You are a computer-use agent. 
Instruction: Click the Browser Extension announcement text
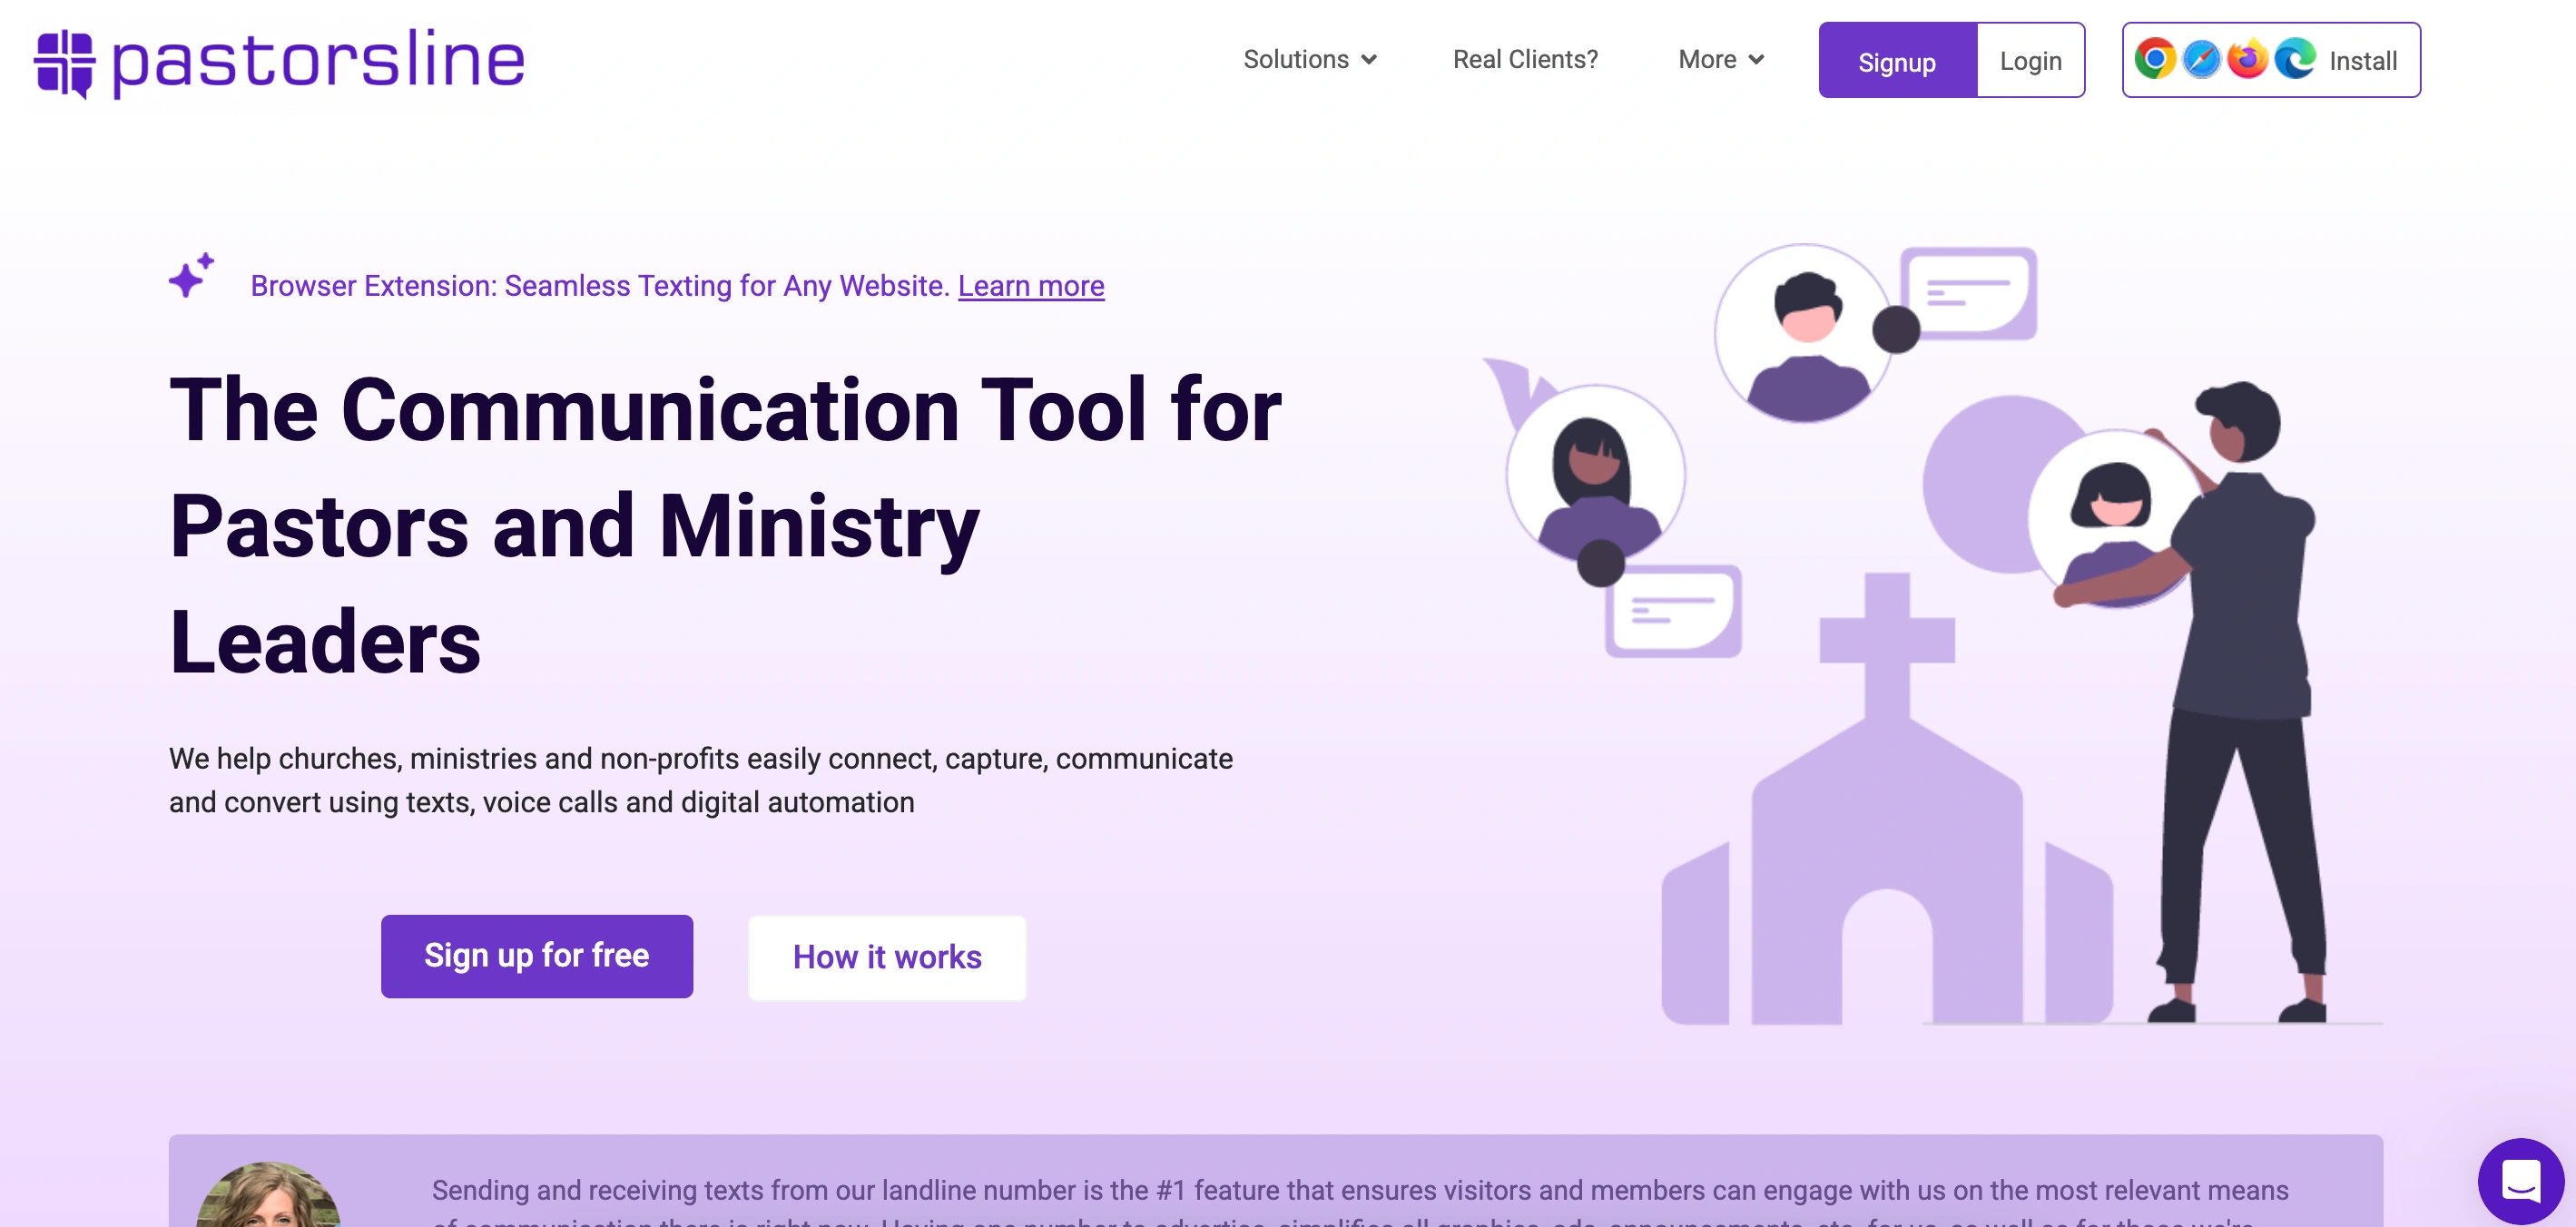click(599, 286)
